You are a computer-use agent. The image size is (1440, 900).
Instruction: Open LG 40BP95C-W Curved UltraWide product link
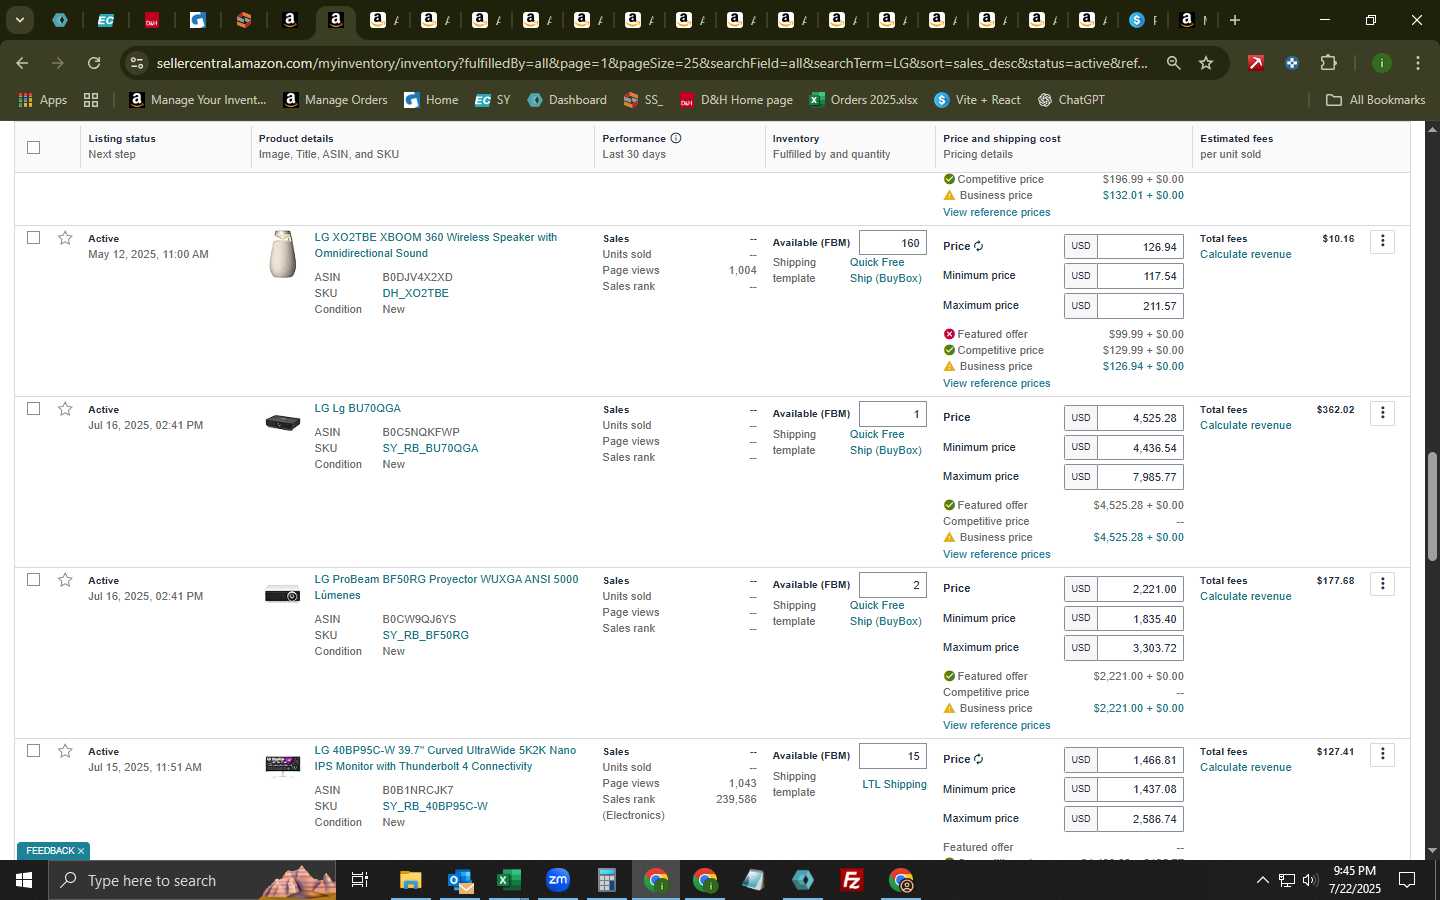click(x=445, y=758)
